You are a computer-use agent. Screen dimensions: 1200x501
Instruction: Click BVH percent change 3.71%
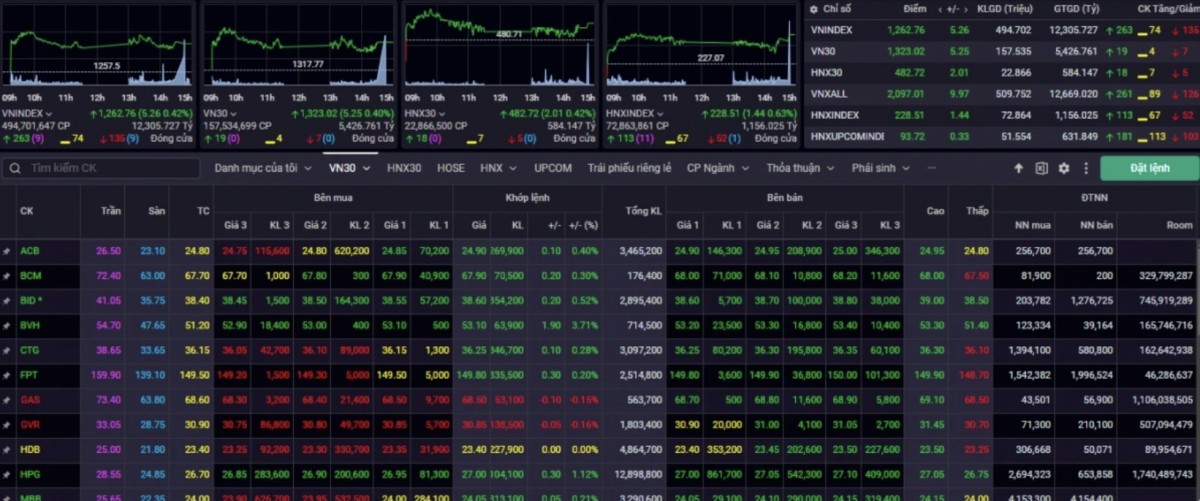[x=585, y=325]
